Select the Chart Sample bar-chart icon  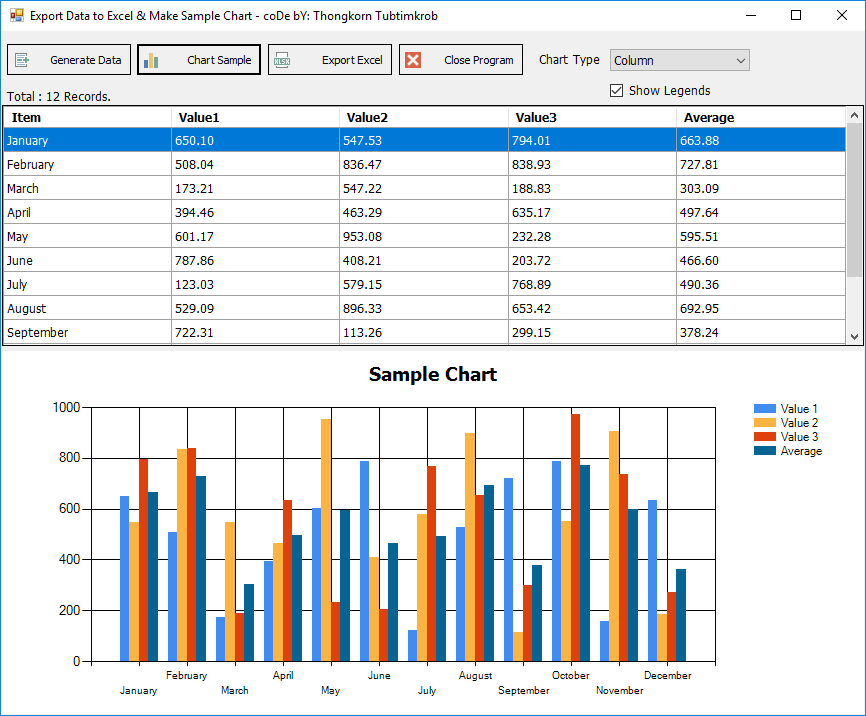(x=151, y=59)
